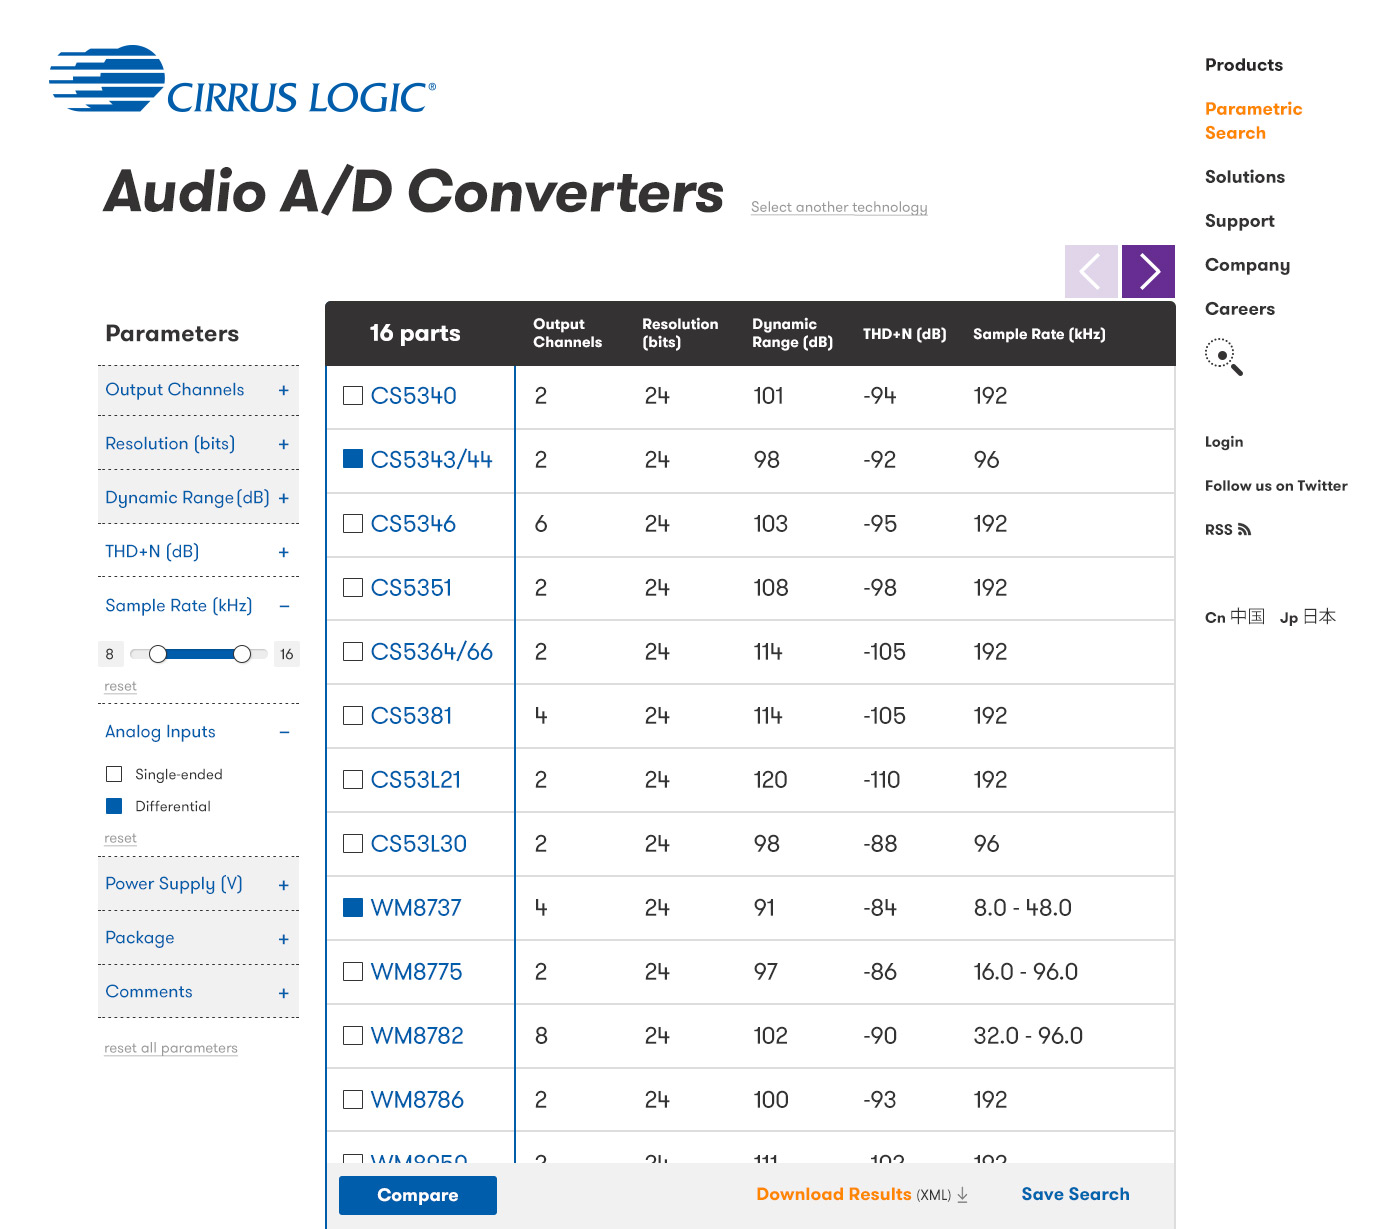The width and height of the screenshot is (1400, 1229).
Task: Click the Sample Rate minimum value box
Action: coord(110,654)
